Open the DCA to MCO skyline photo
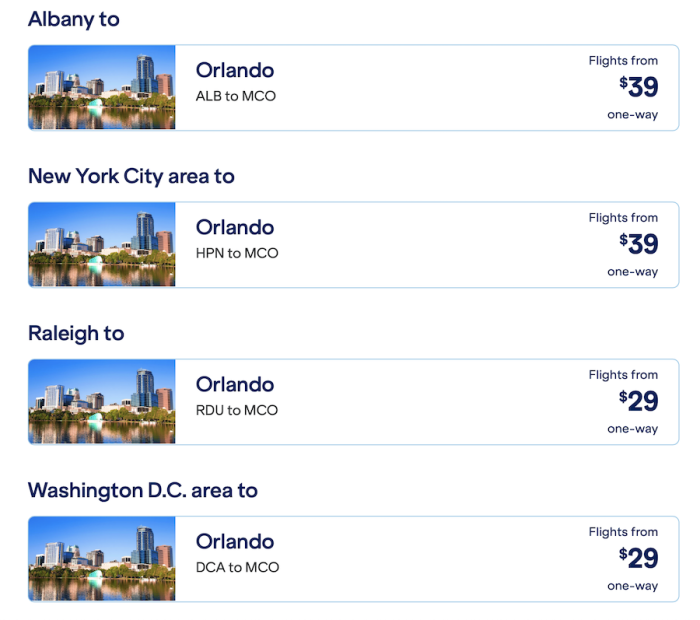Screen dimensions: 700x620 (102, 559)
